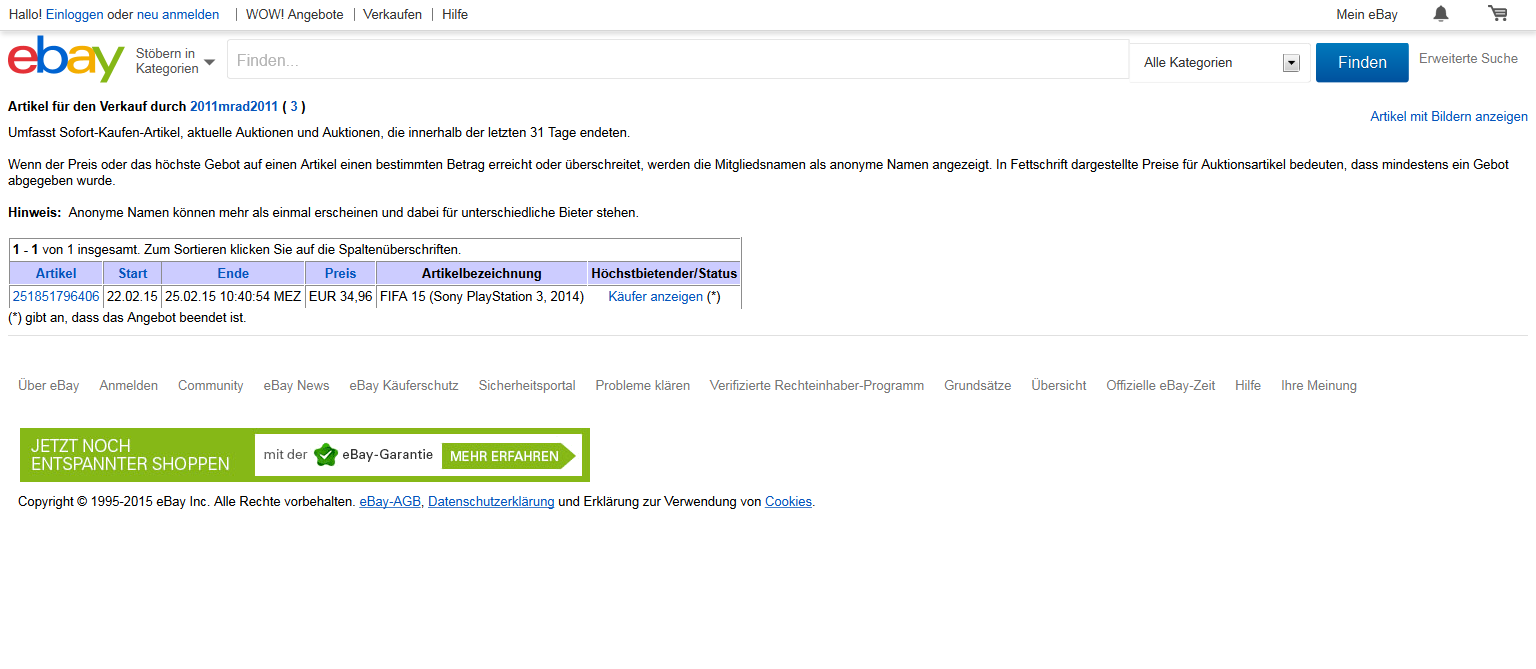Expand the Mein eBay menu
This screenshot has width=1536, height=669.
pos(1367,14)
